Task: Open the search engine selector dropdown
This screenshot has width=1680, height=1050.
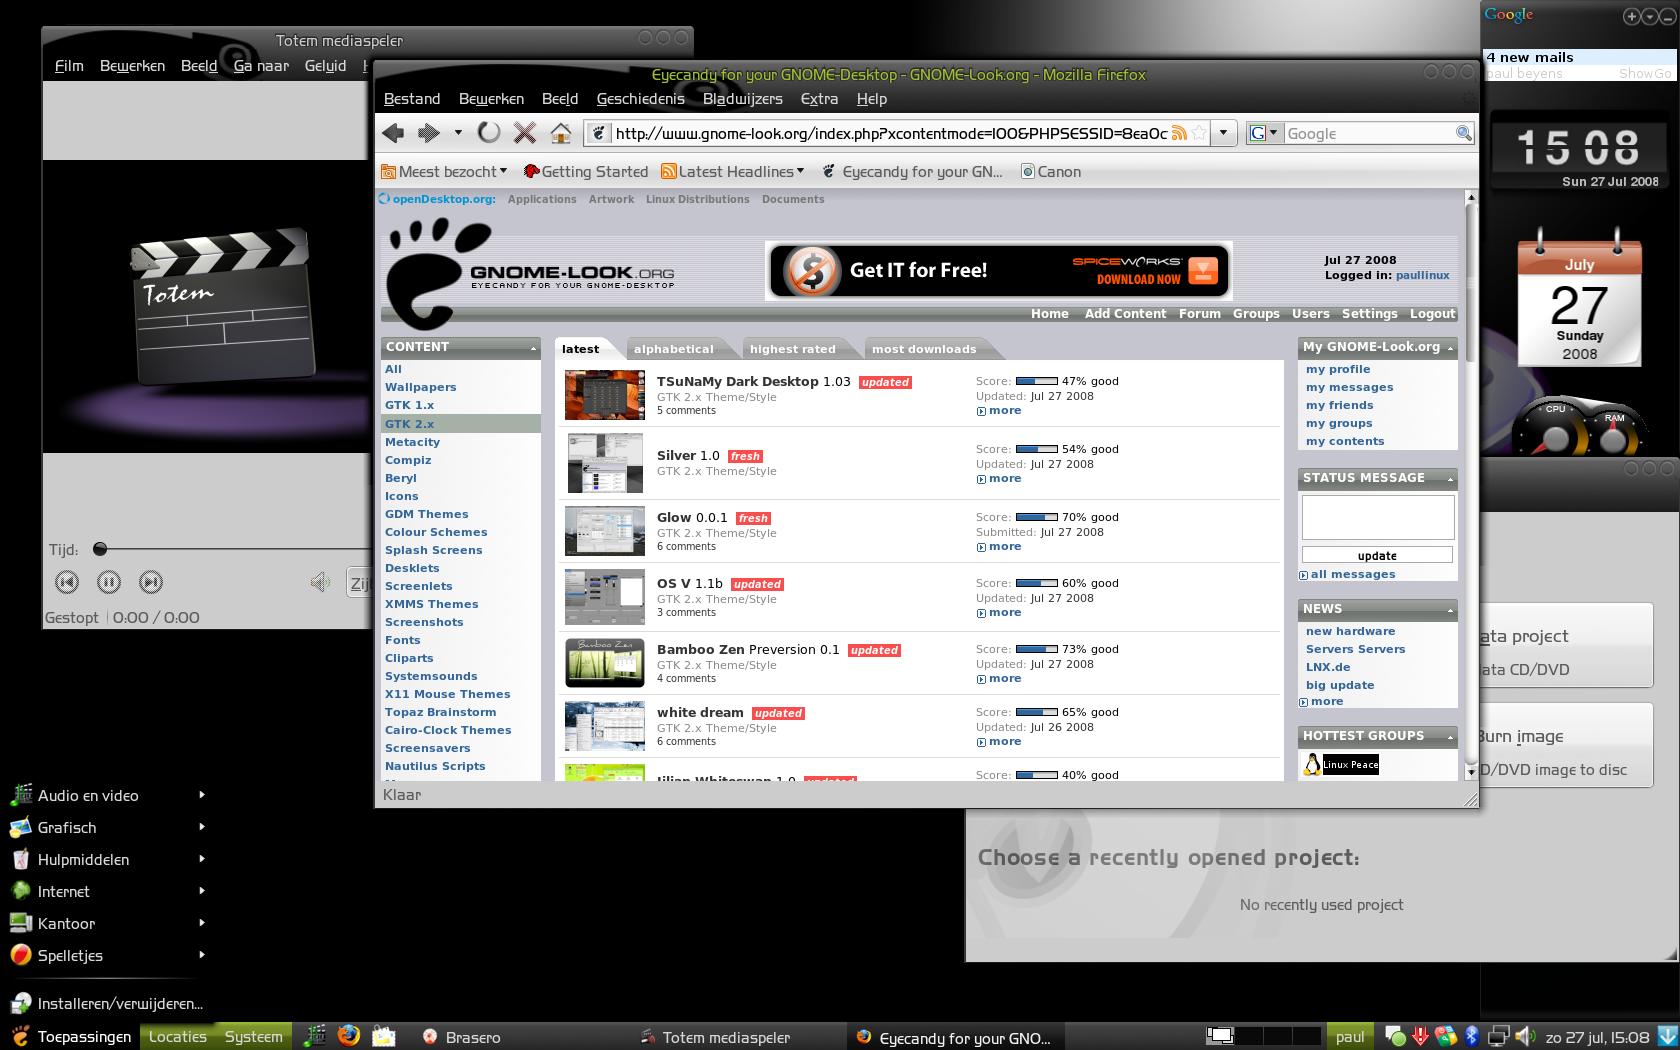Action: pos(1265,133)
